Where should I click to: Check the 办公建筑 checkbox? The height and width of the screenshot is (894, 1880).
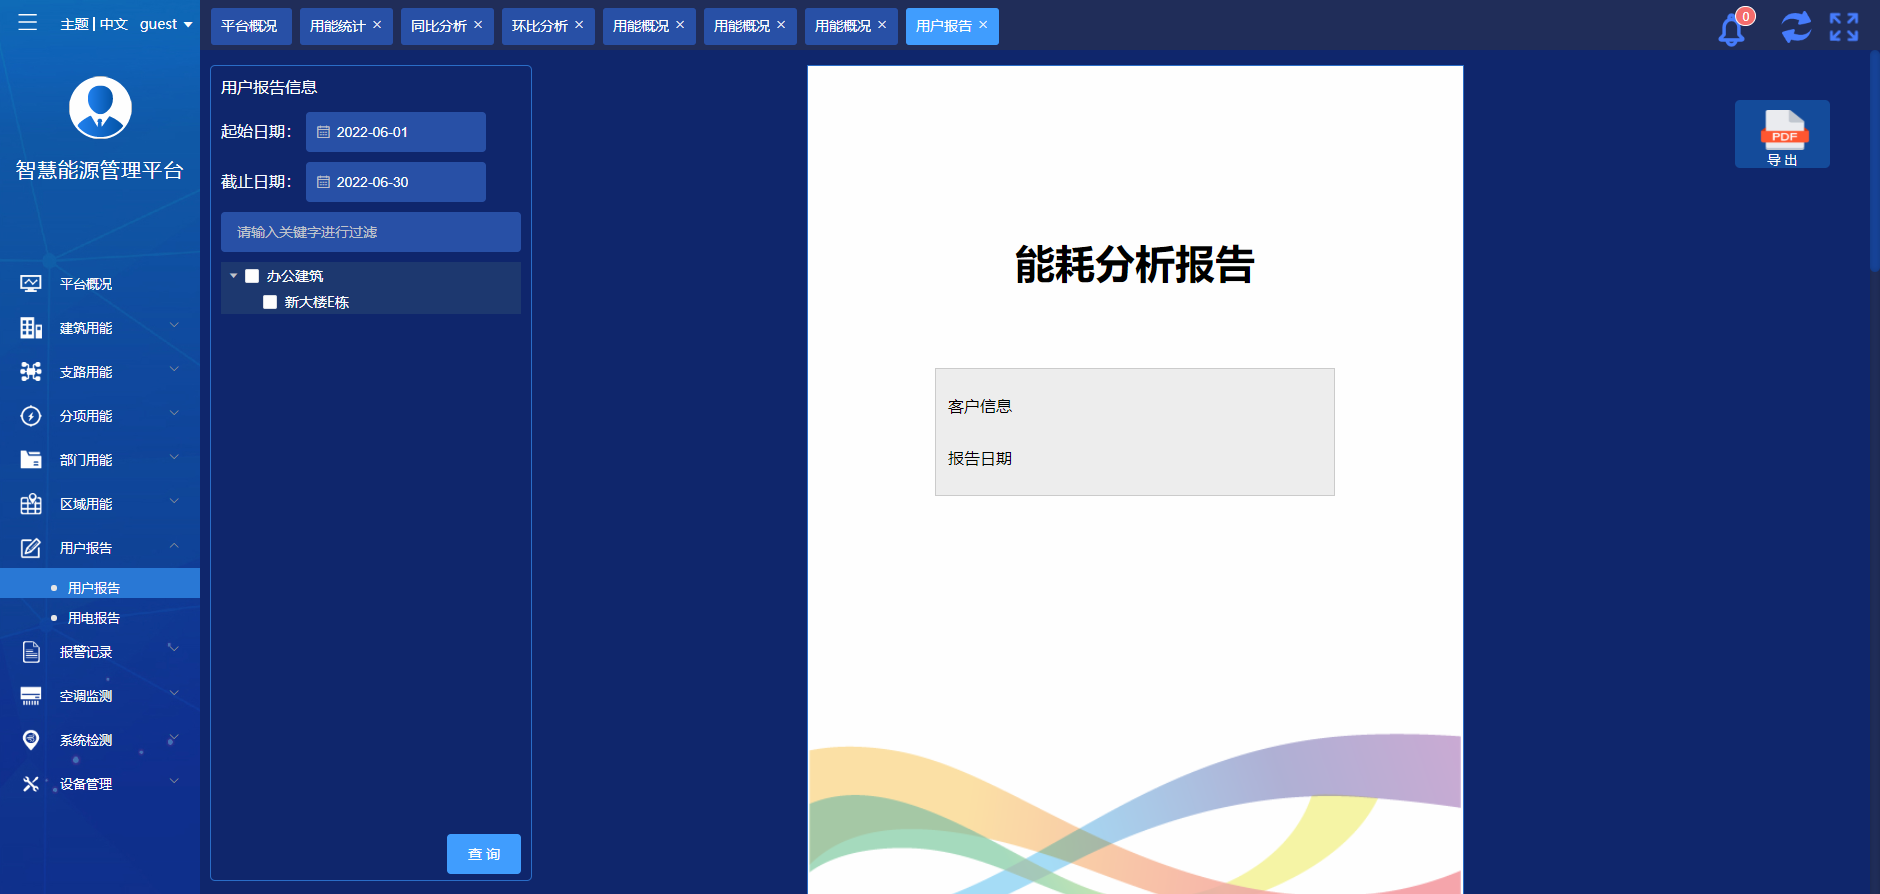pos(252,276)
